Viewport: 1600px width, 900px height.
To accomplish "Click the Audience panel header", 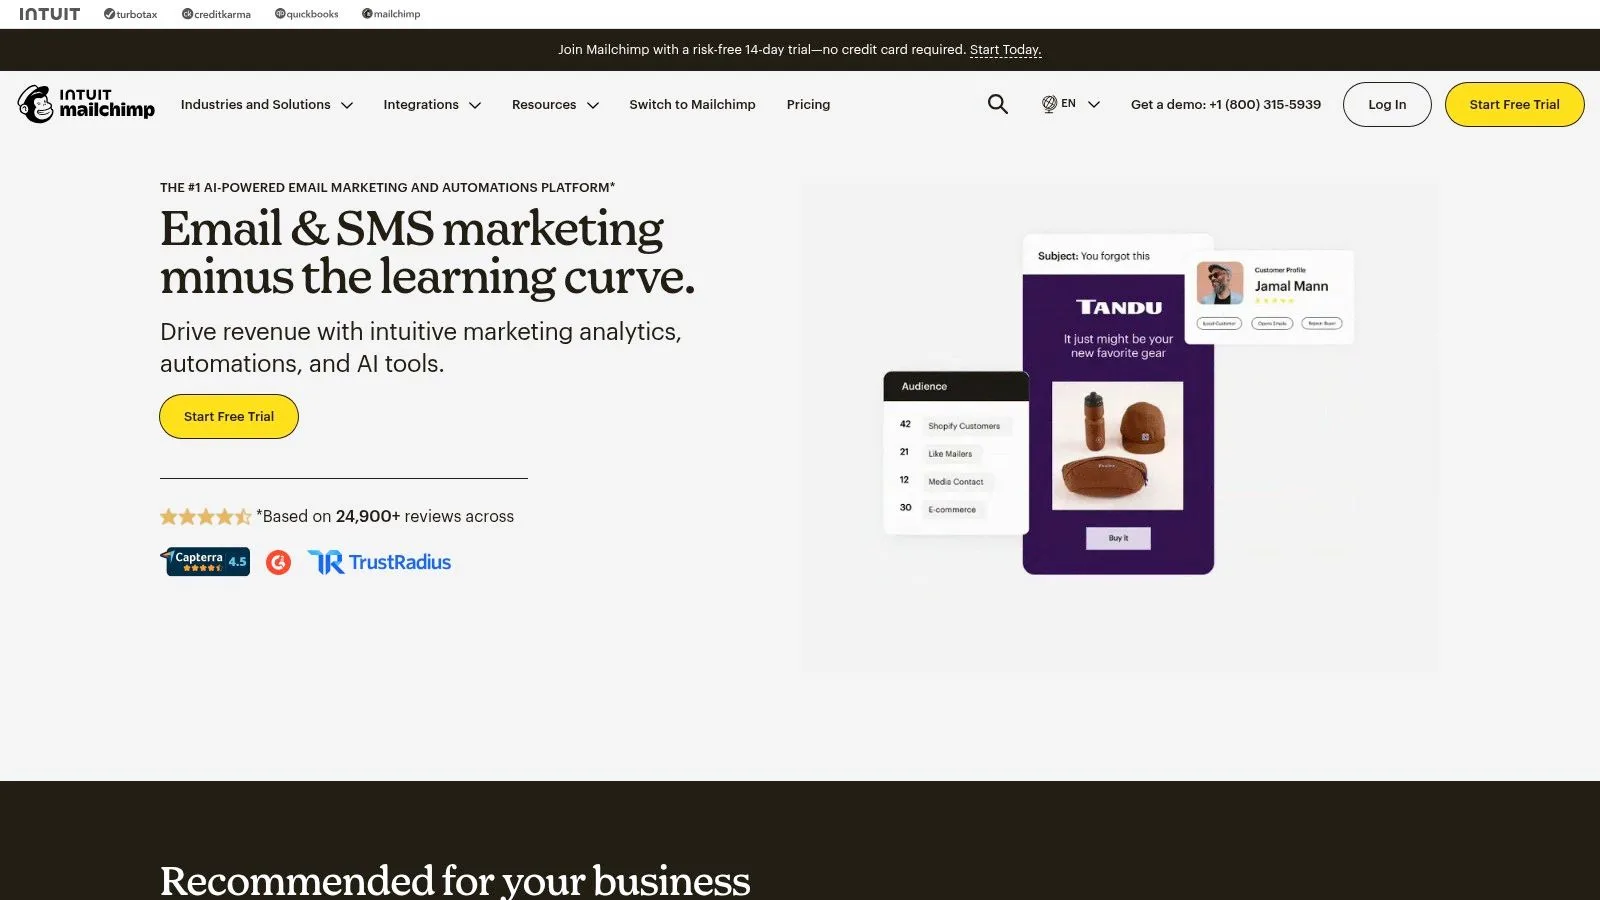I will point(956,386).
